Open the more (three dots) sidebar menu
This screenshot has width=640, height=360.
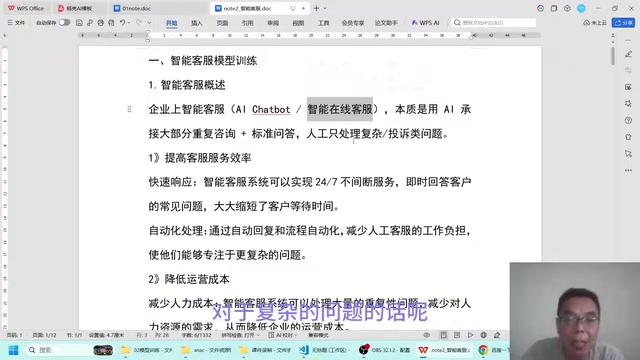(628, 170)
